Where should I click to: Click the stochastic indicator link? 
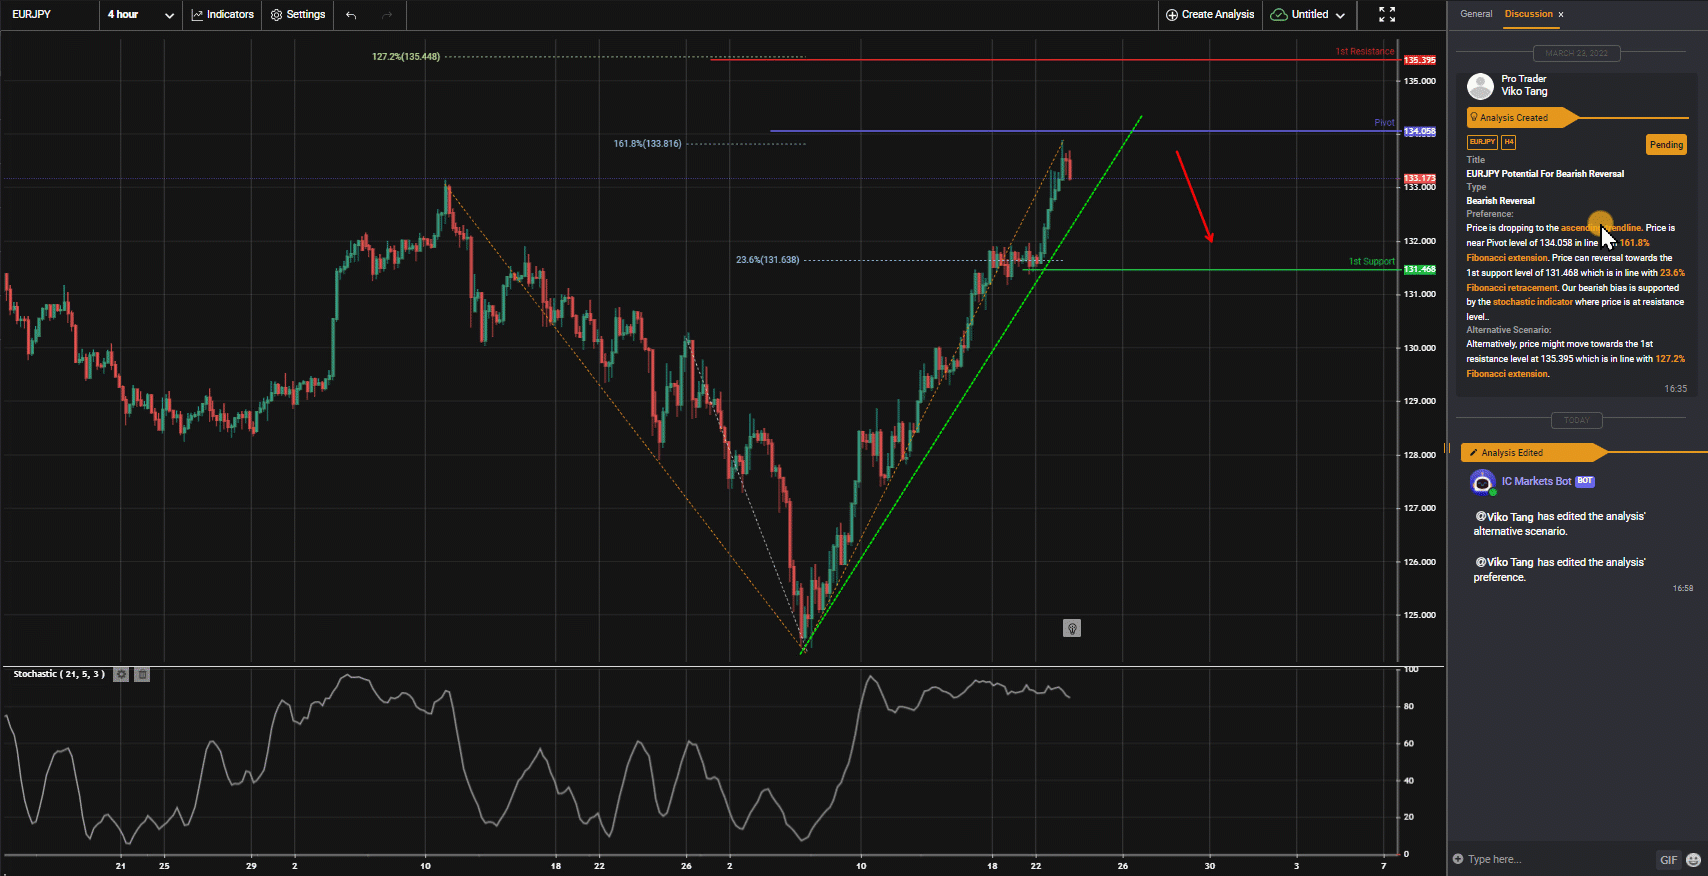(x=1532, y=302)
